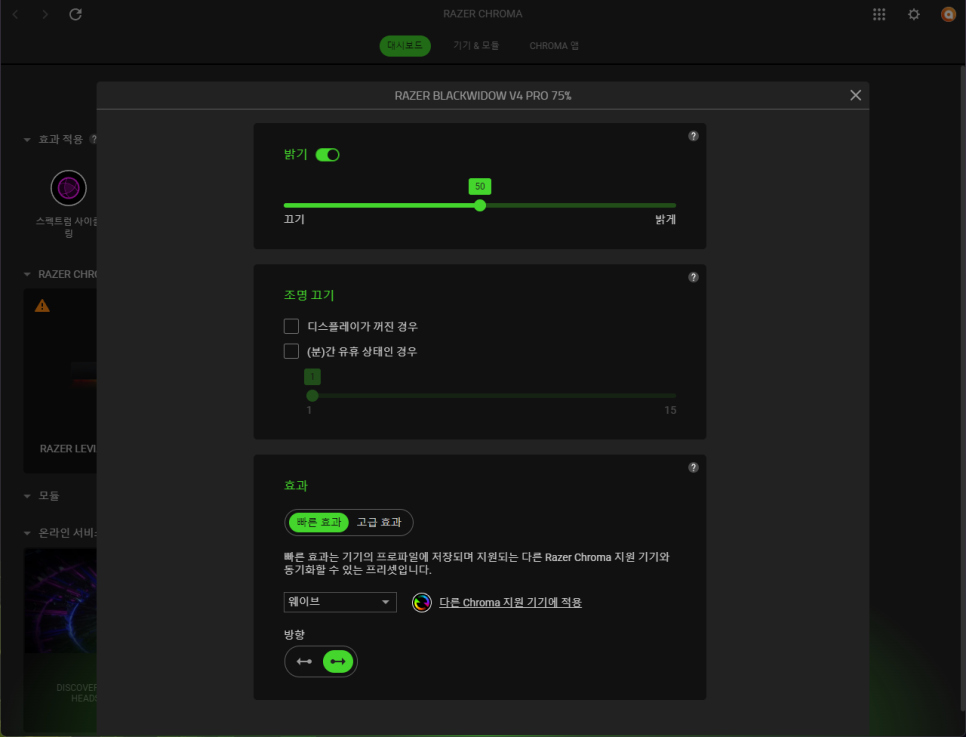The width and height of the screenshot is (966, 737).
Task: Click the brightness slider handle at 50
Action: point(480,206)
